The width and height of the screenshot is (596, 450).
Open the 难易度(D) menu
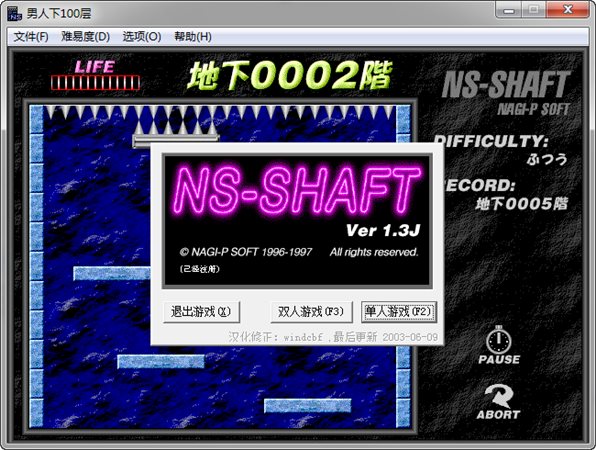[x=86, y=37]
